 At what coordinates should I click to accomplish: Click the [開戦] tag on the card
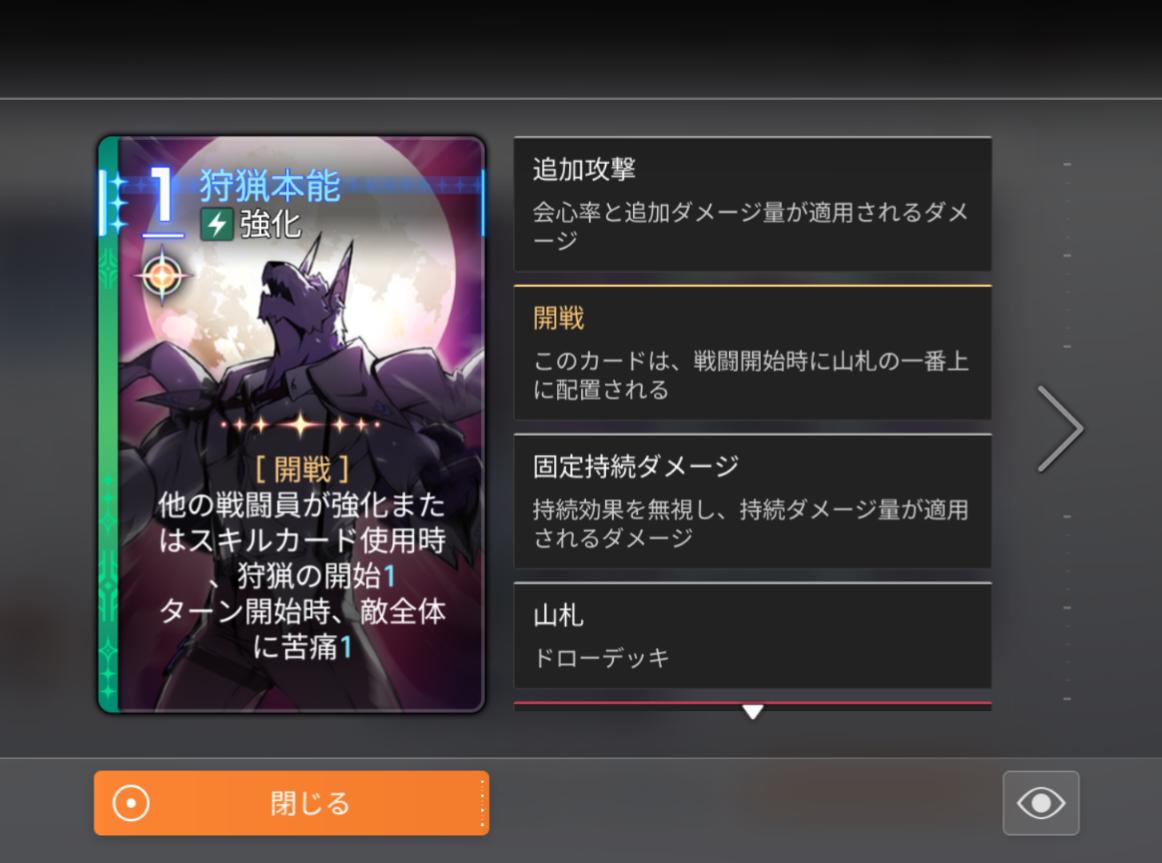tap(302, 469)
